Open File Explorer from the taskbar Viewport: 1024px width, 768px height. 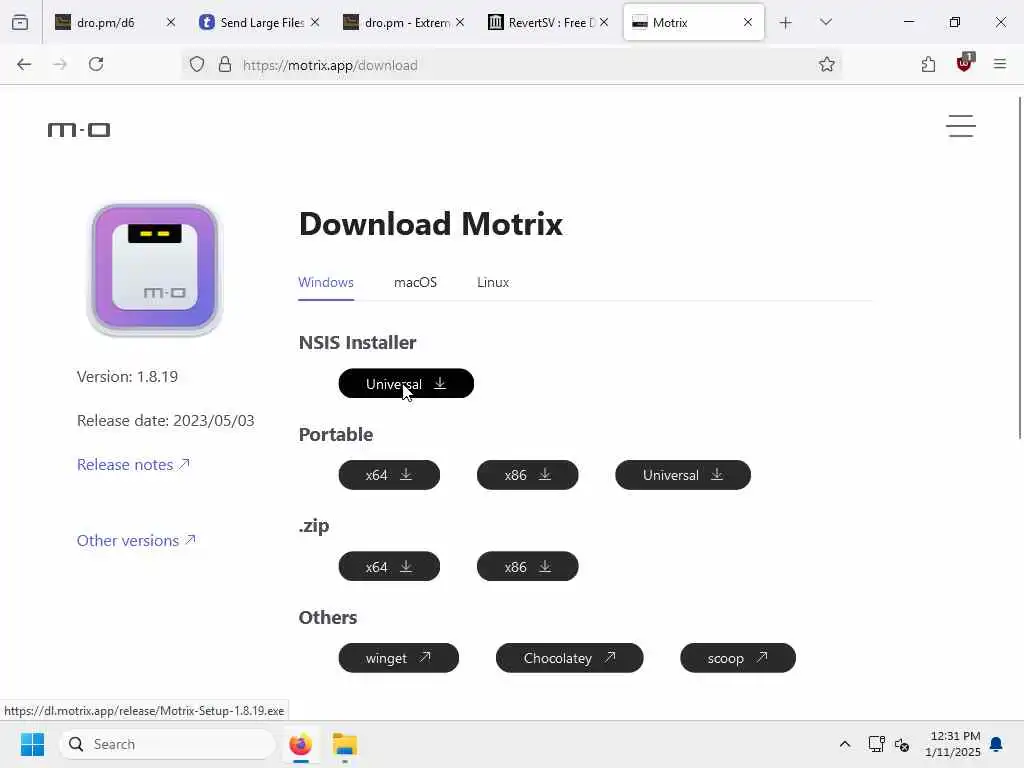coord(344,744)
